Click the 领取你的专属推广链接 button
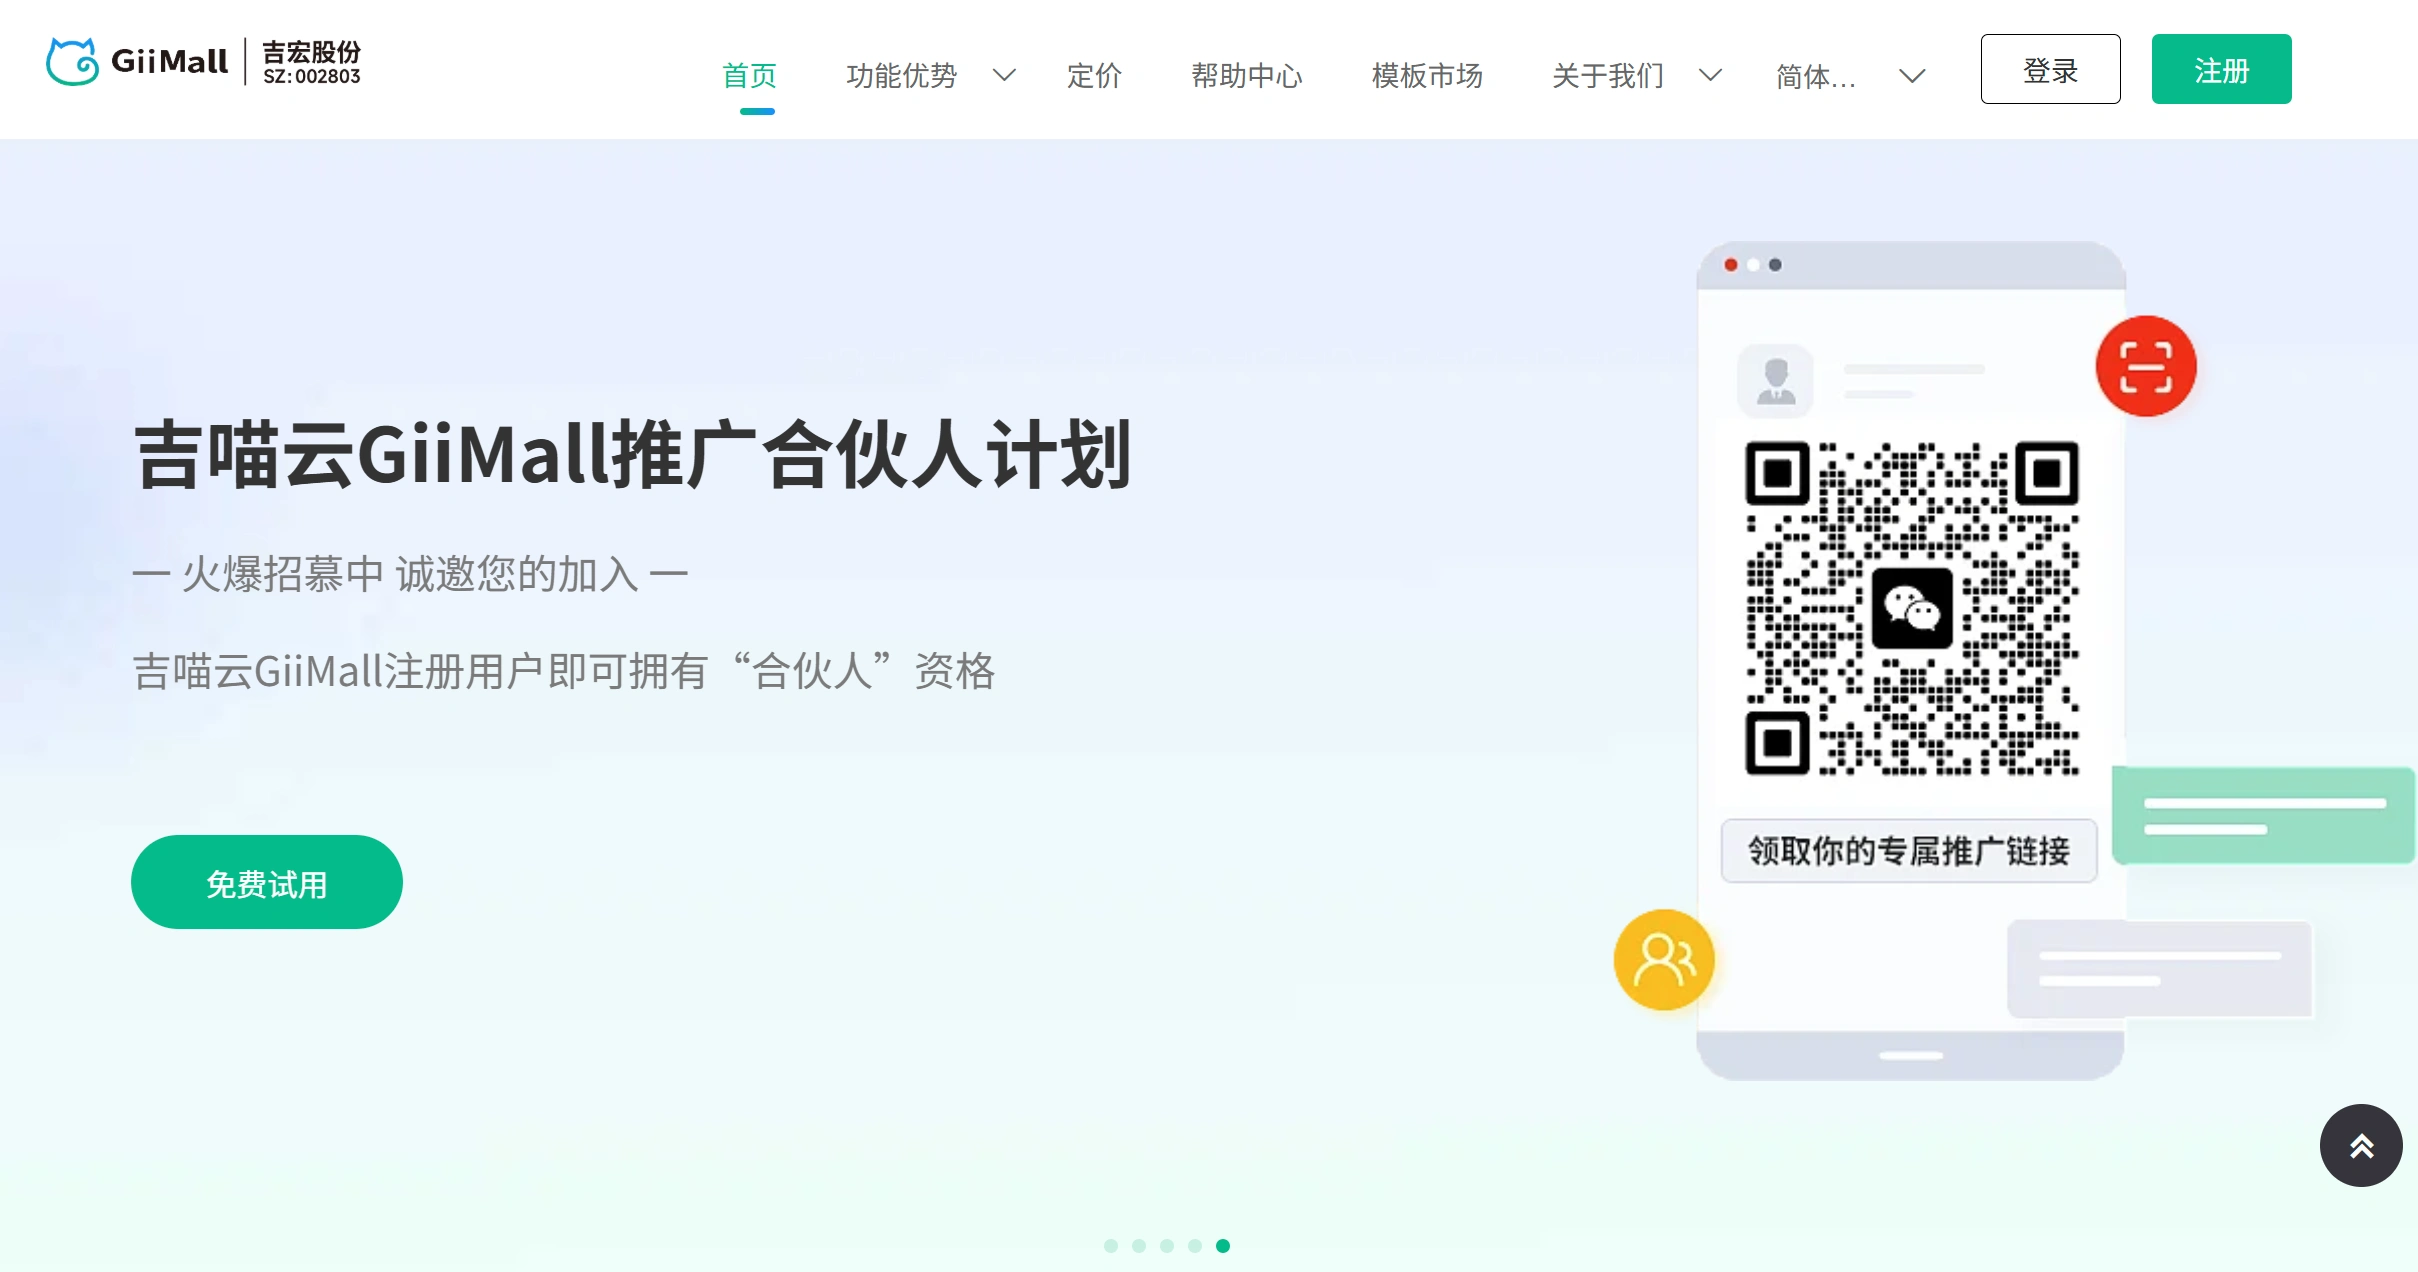 point(1909,851)
